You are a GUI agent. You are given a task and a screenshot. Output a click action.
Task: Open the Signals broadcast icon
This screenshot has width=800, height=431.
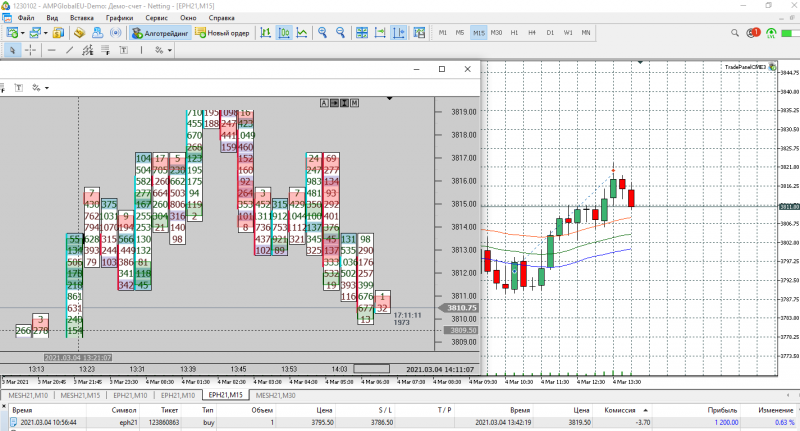(116, 33)
